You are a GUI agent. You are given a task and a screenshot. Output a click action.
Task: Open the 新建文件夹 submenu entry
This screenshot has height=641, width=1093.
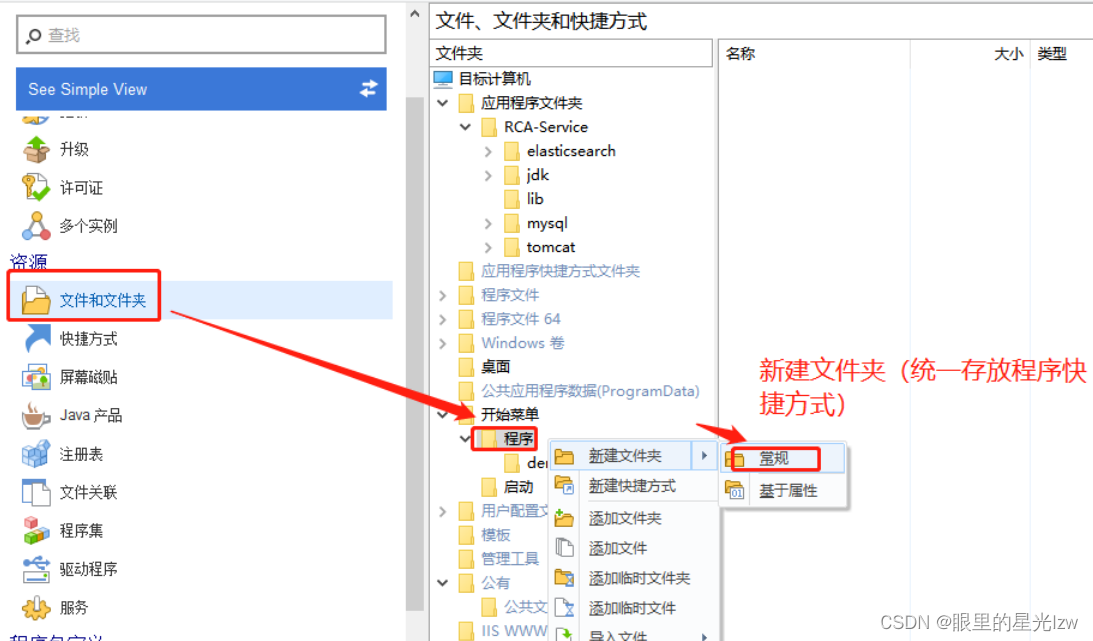pyautogui.click(x=633, y=456)
